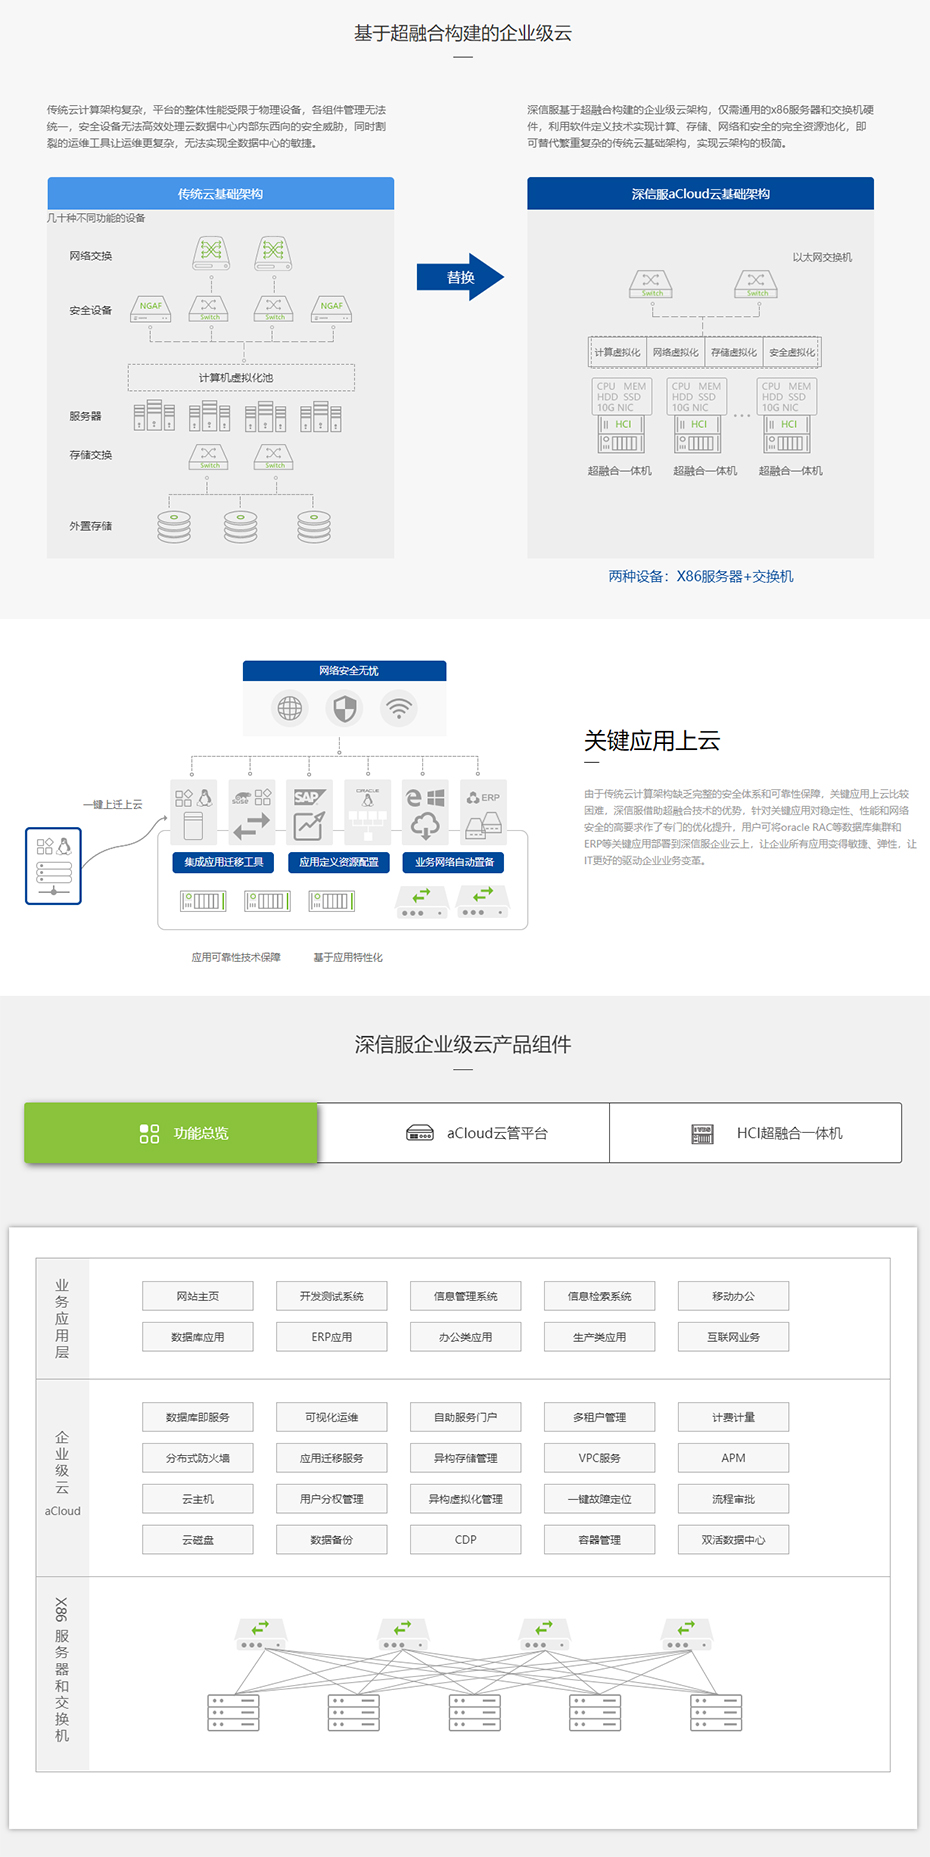Click the 深信服aCloud云基础架构 header
Screen dimensions: 930x1857
tap(700, 193)
